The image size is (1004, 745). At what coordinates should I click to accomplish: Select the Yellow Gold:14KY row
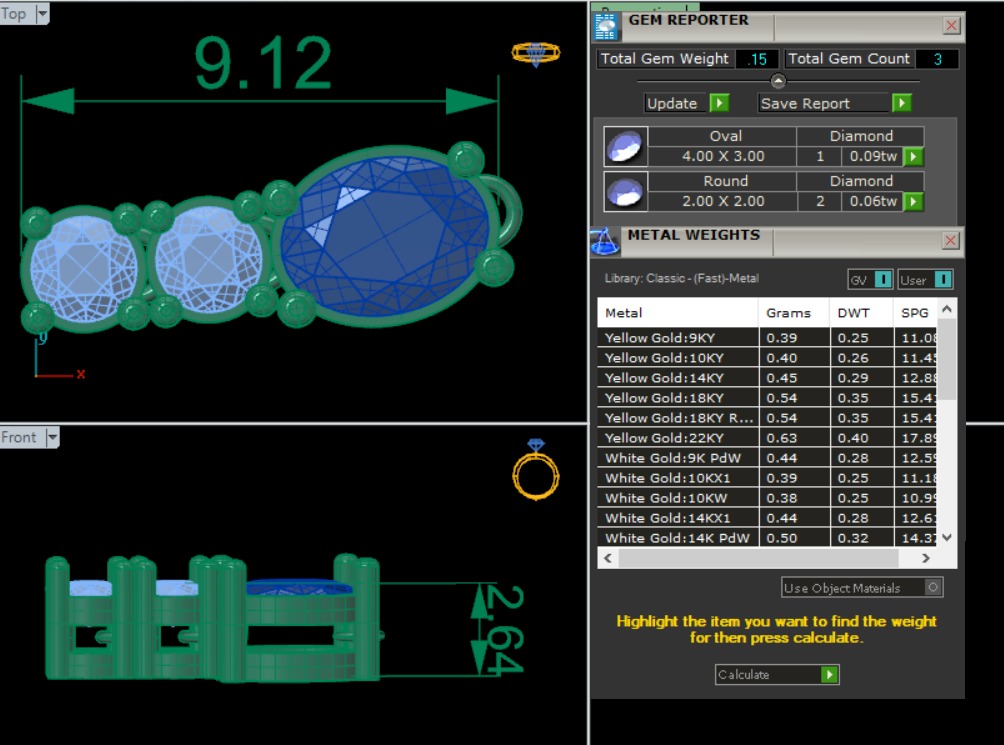coord(767,378)
